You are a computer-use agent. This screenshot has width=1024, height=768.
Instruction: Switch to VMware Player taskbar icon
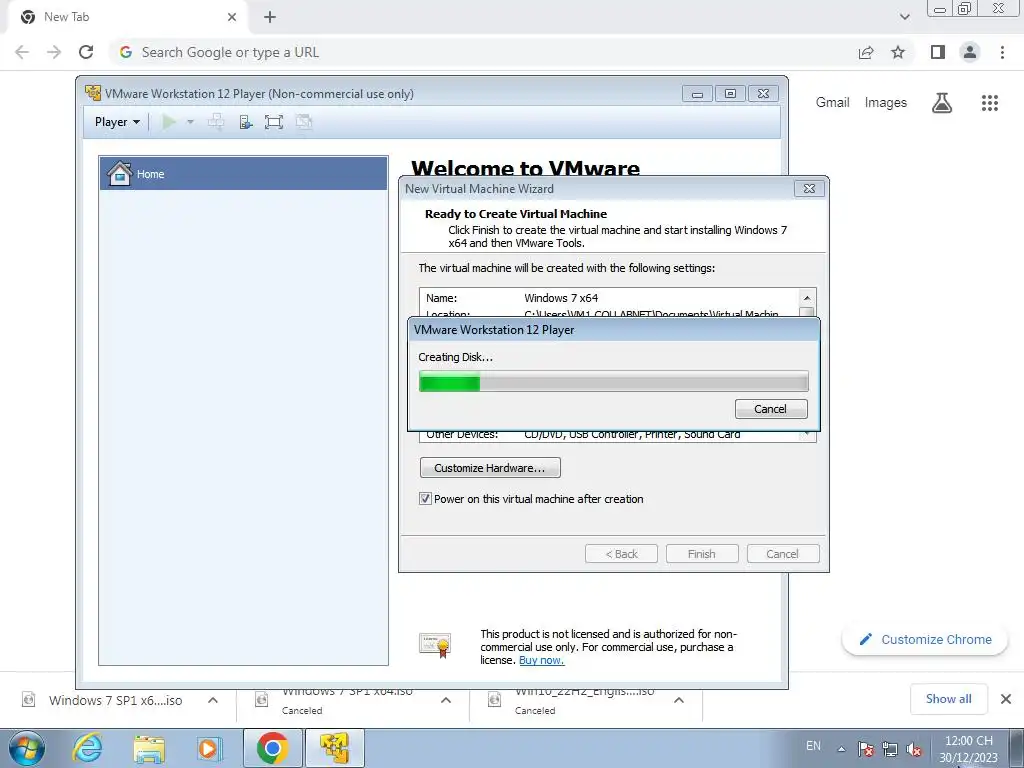pos(334,748)
